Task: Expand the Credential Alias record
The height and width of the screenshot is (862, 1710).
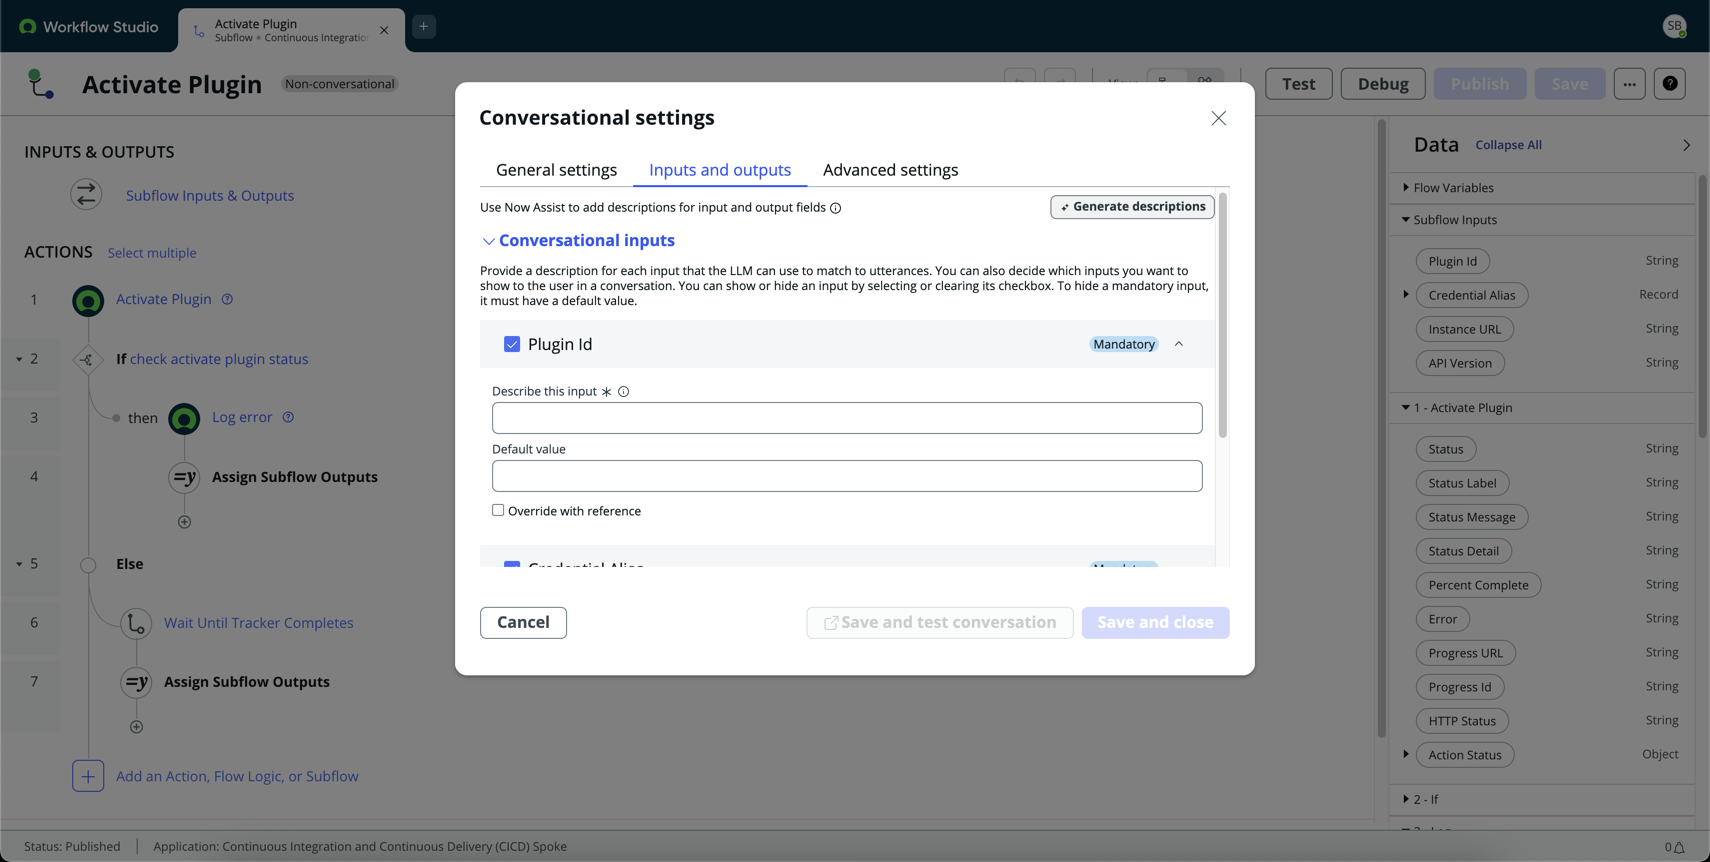Action: coord(1405,295)
